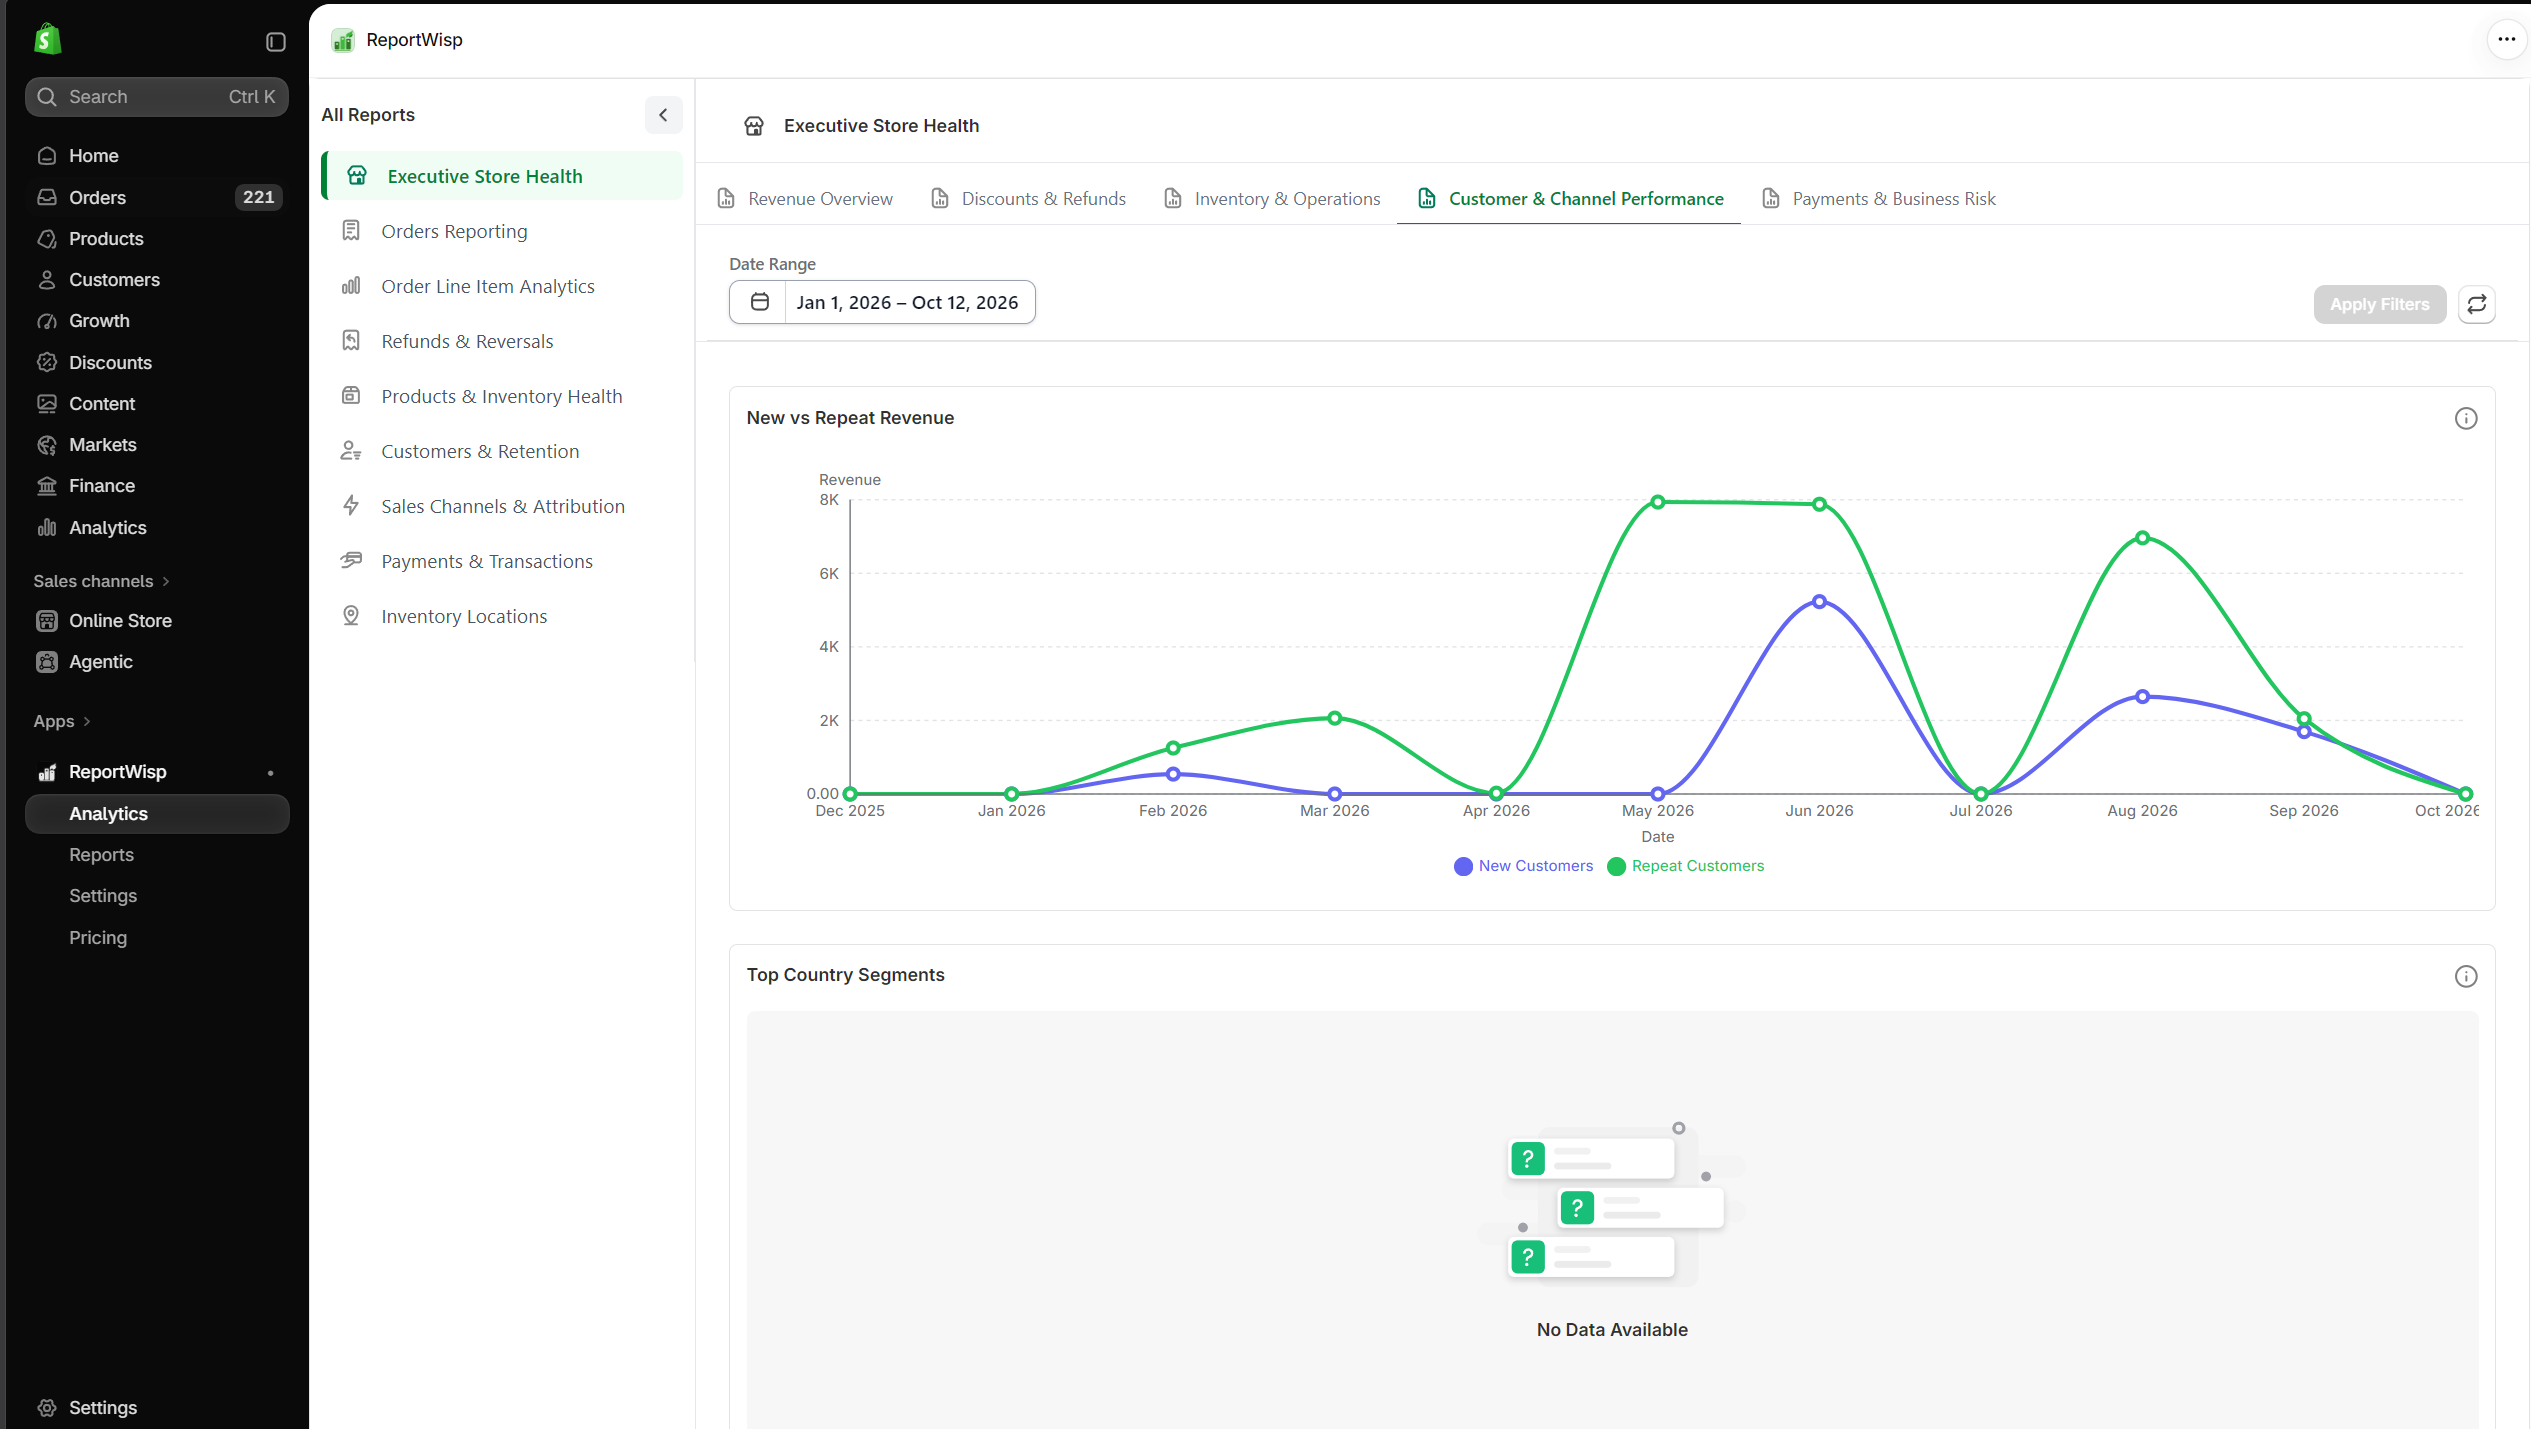The height and width of the screenshot is (1429, 2531).
Task: Expand the Sales channels section
Action: pyautogui.click(x=101, y=581)
